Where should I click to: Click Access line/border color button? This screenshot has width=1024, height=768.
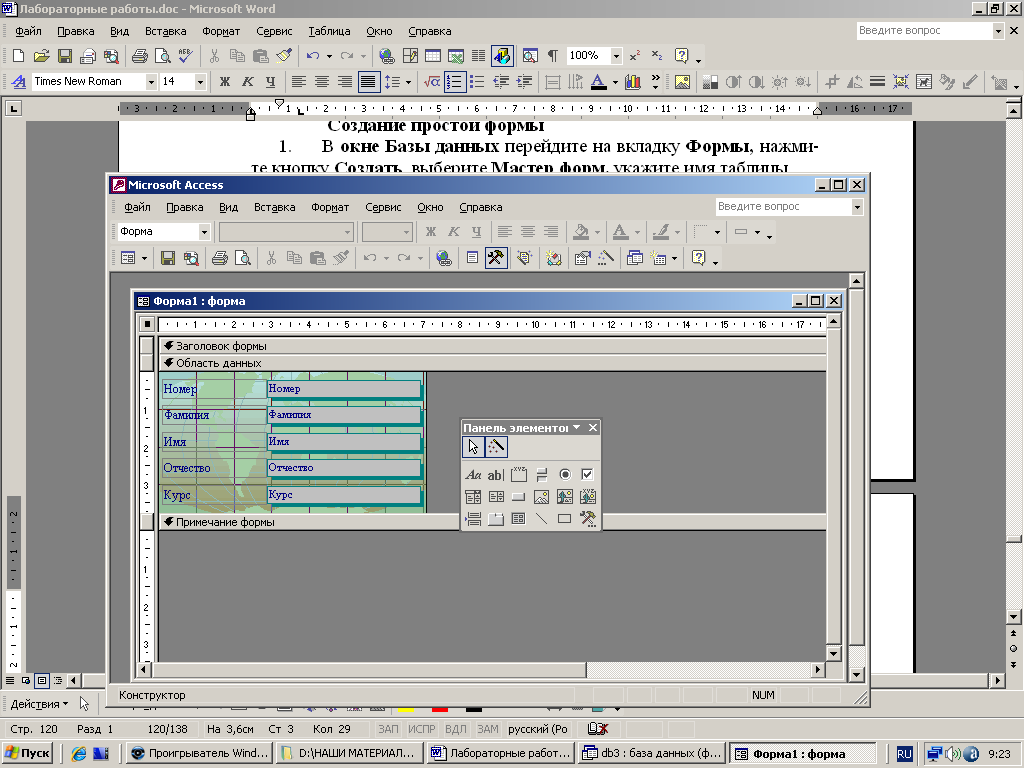coord(661,232)
